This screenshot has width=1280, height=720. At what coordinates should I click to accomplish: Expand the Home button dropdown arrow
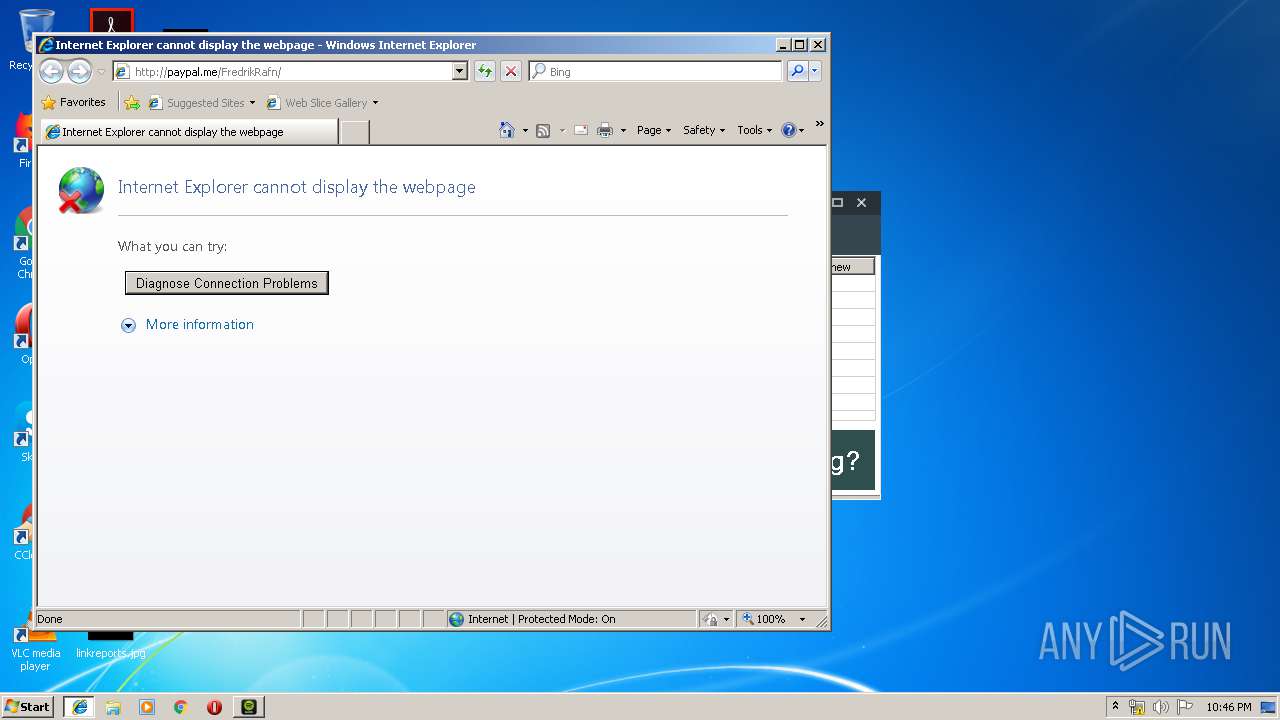tap(525, 130)
